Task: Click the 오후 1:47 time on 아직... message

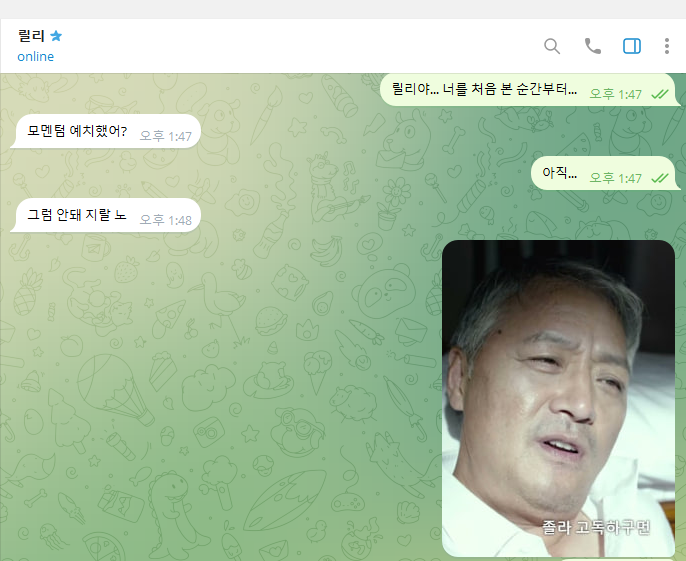Action: pos(616,178)
